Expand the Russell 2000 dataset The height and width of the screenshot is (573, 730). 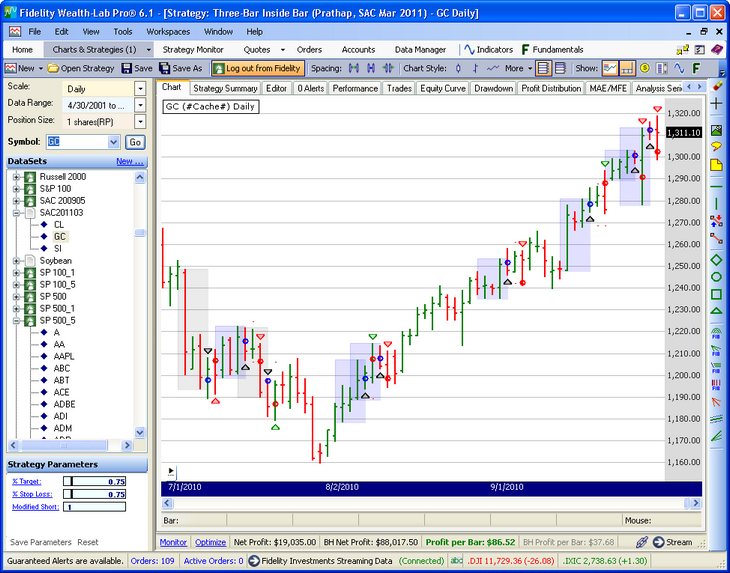point(17,177)
